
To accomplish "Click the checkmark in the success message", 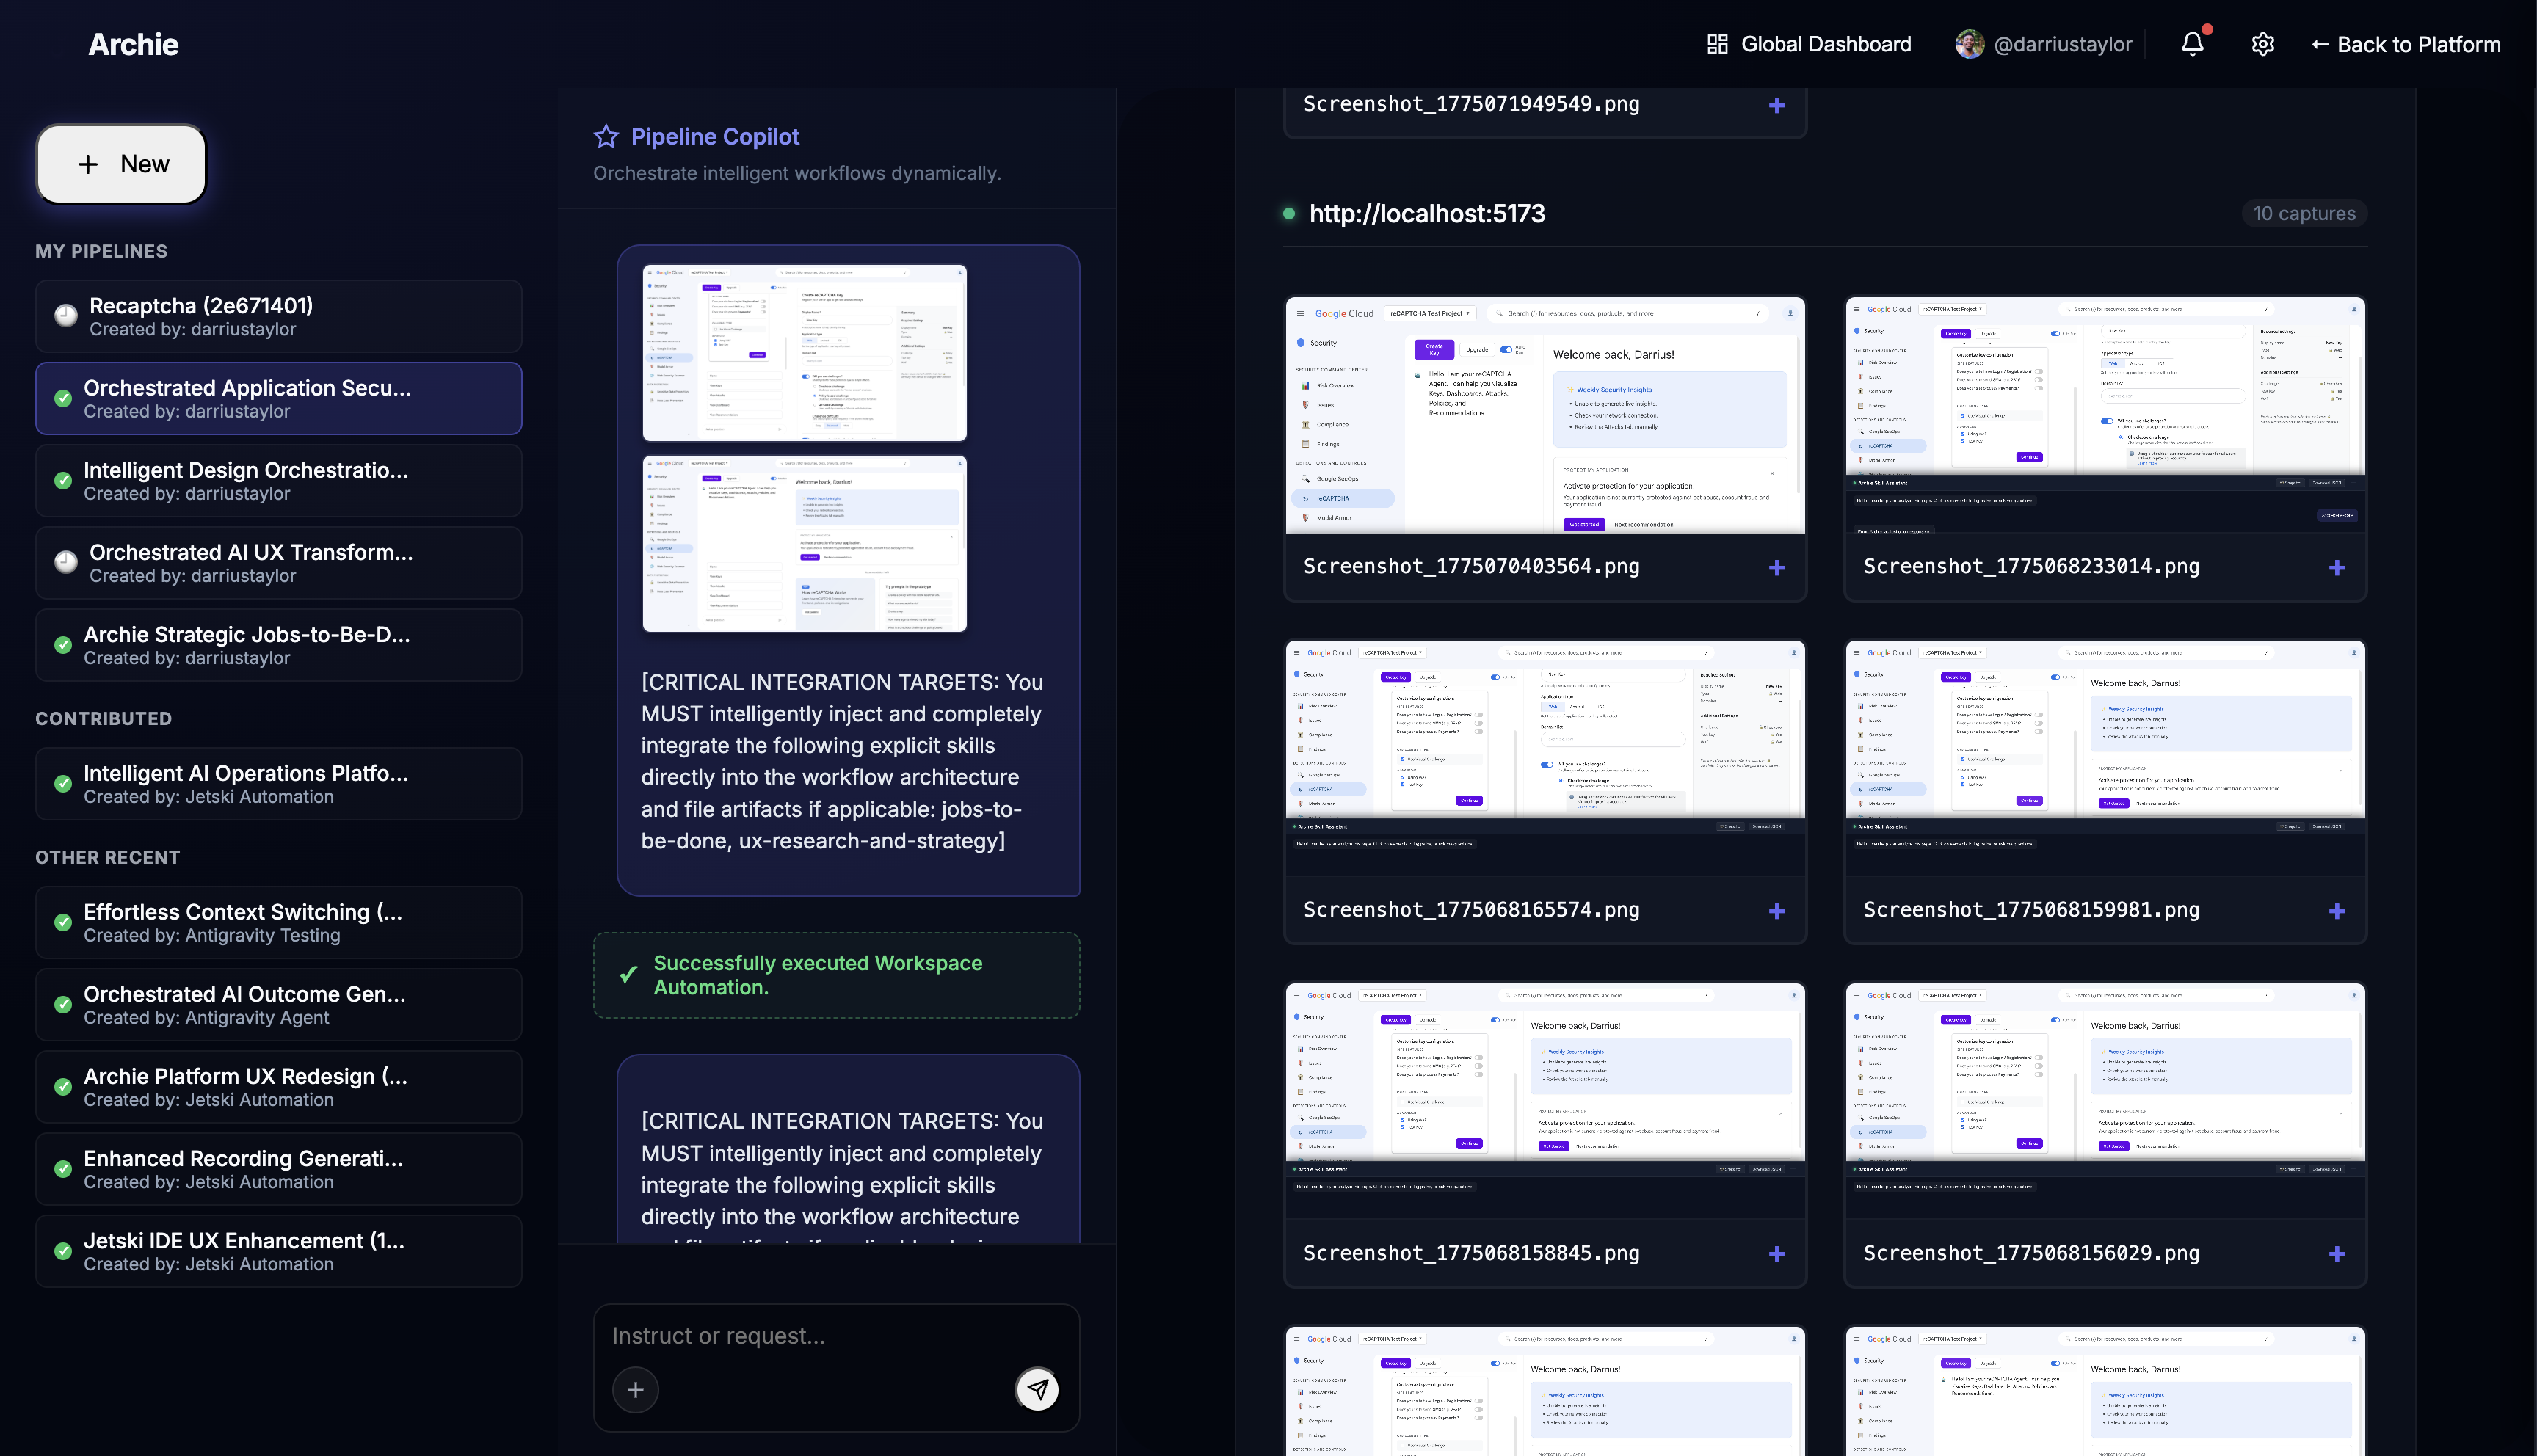I will click(x=629, y=974).
